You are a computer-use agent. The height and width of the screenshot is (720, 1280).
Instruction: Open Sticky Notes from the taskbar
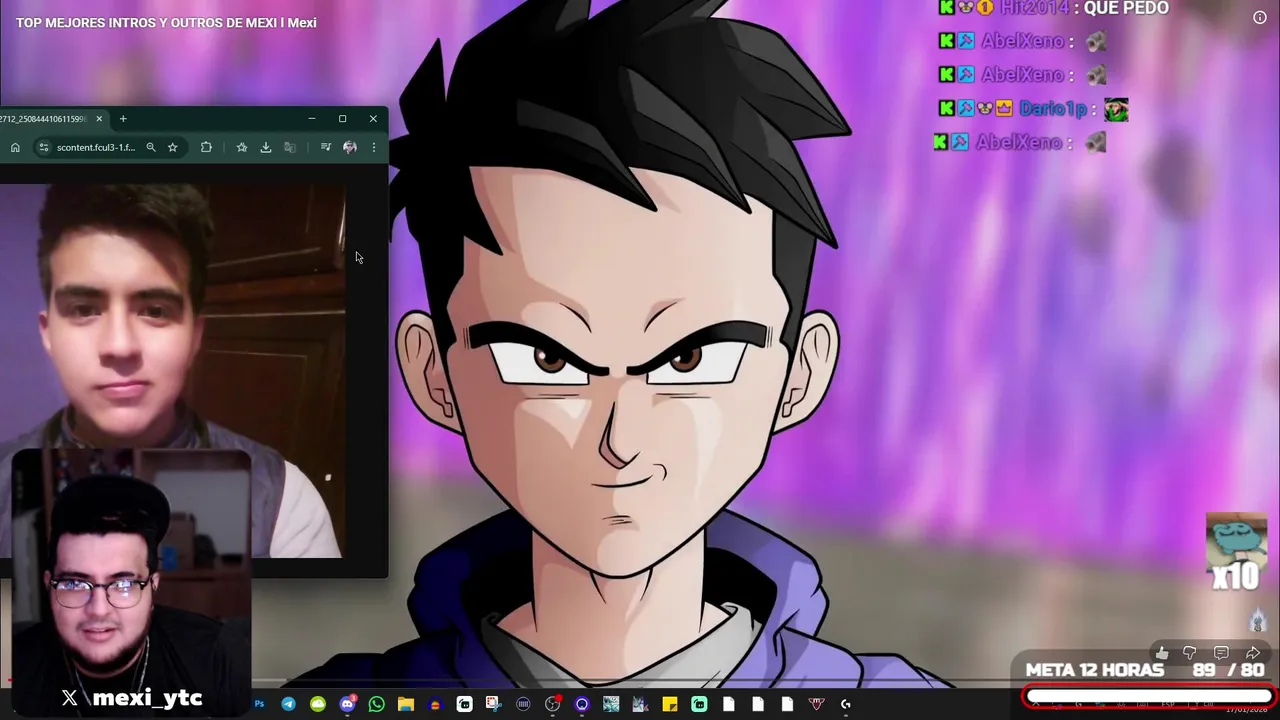pos(669,704)
